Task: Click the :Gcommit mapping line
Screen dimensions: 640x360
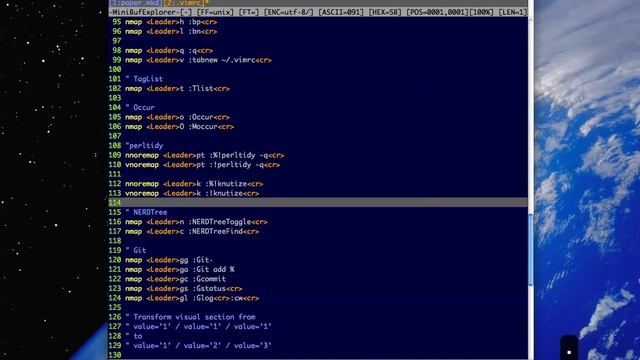Action: 175,279
